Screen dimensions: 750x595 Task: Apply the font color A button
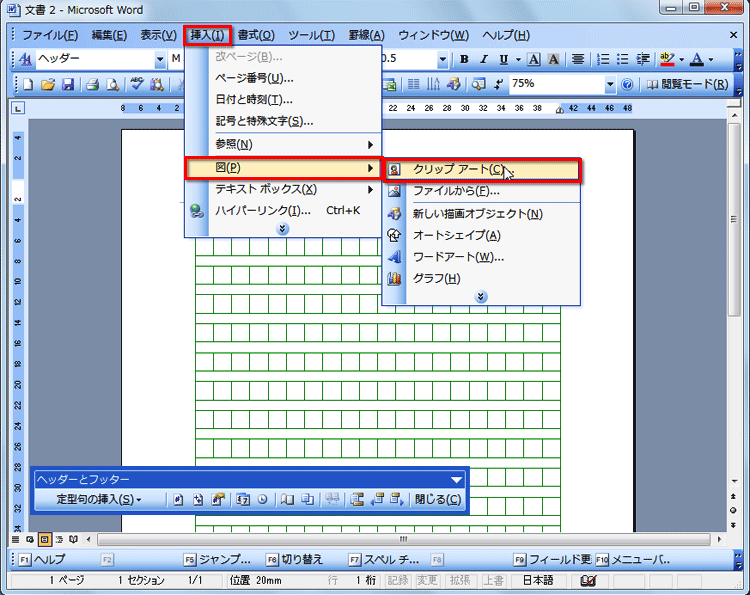coord(697,59)
